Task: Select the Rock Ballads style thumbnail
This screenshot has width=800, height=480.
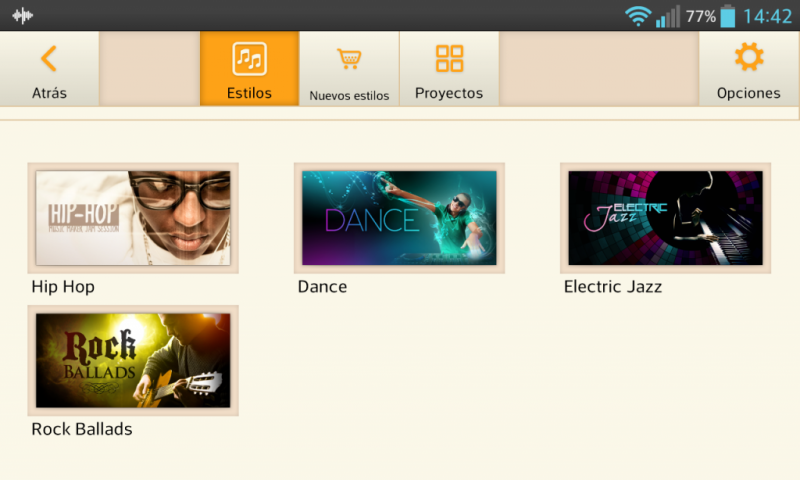Action: click(x=133, y=360)
